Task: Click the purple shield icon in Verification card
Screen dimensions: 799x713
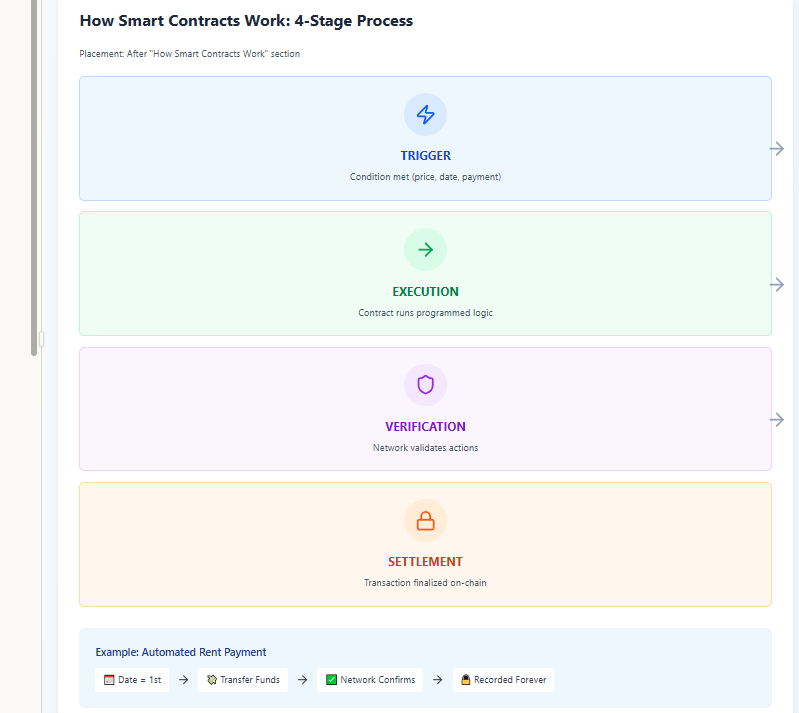Action: (425, 385)
